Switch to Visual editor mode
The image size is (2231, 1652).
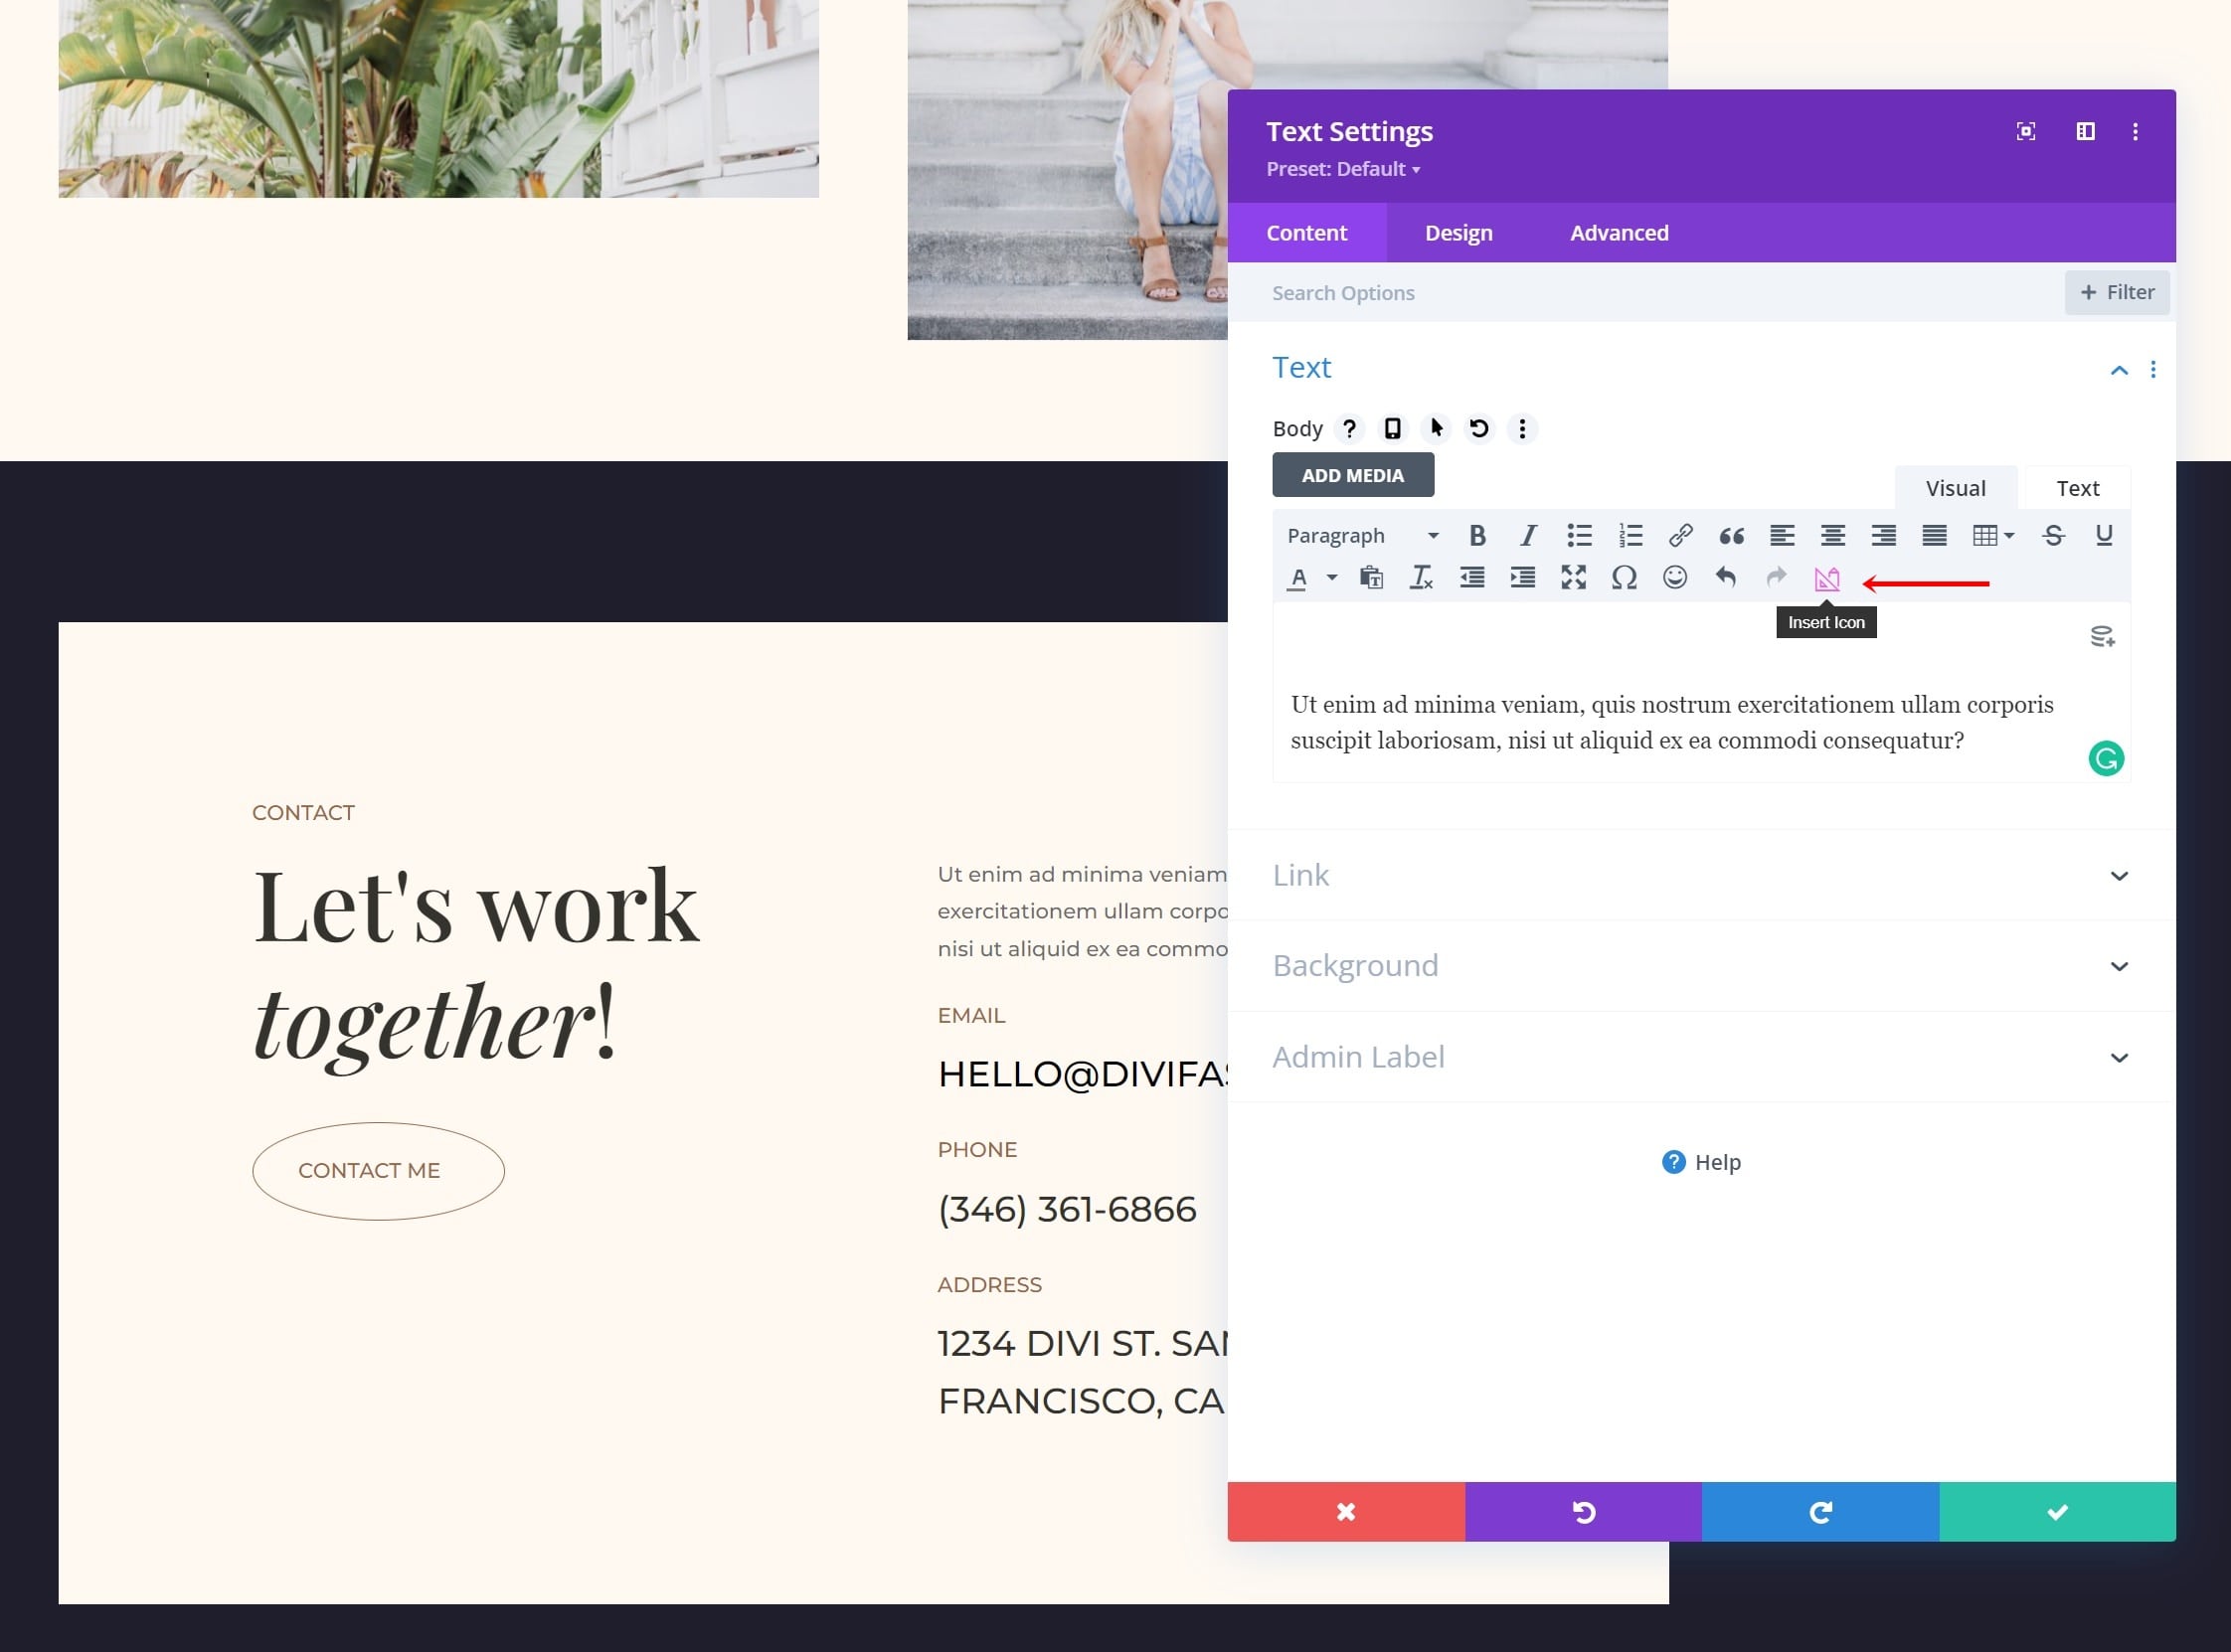click(1954, 486)
